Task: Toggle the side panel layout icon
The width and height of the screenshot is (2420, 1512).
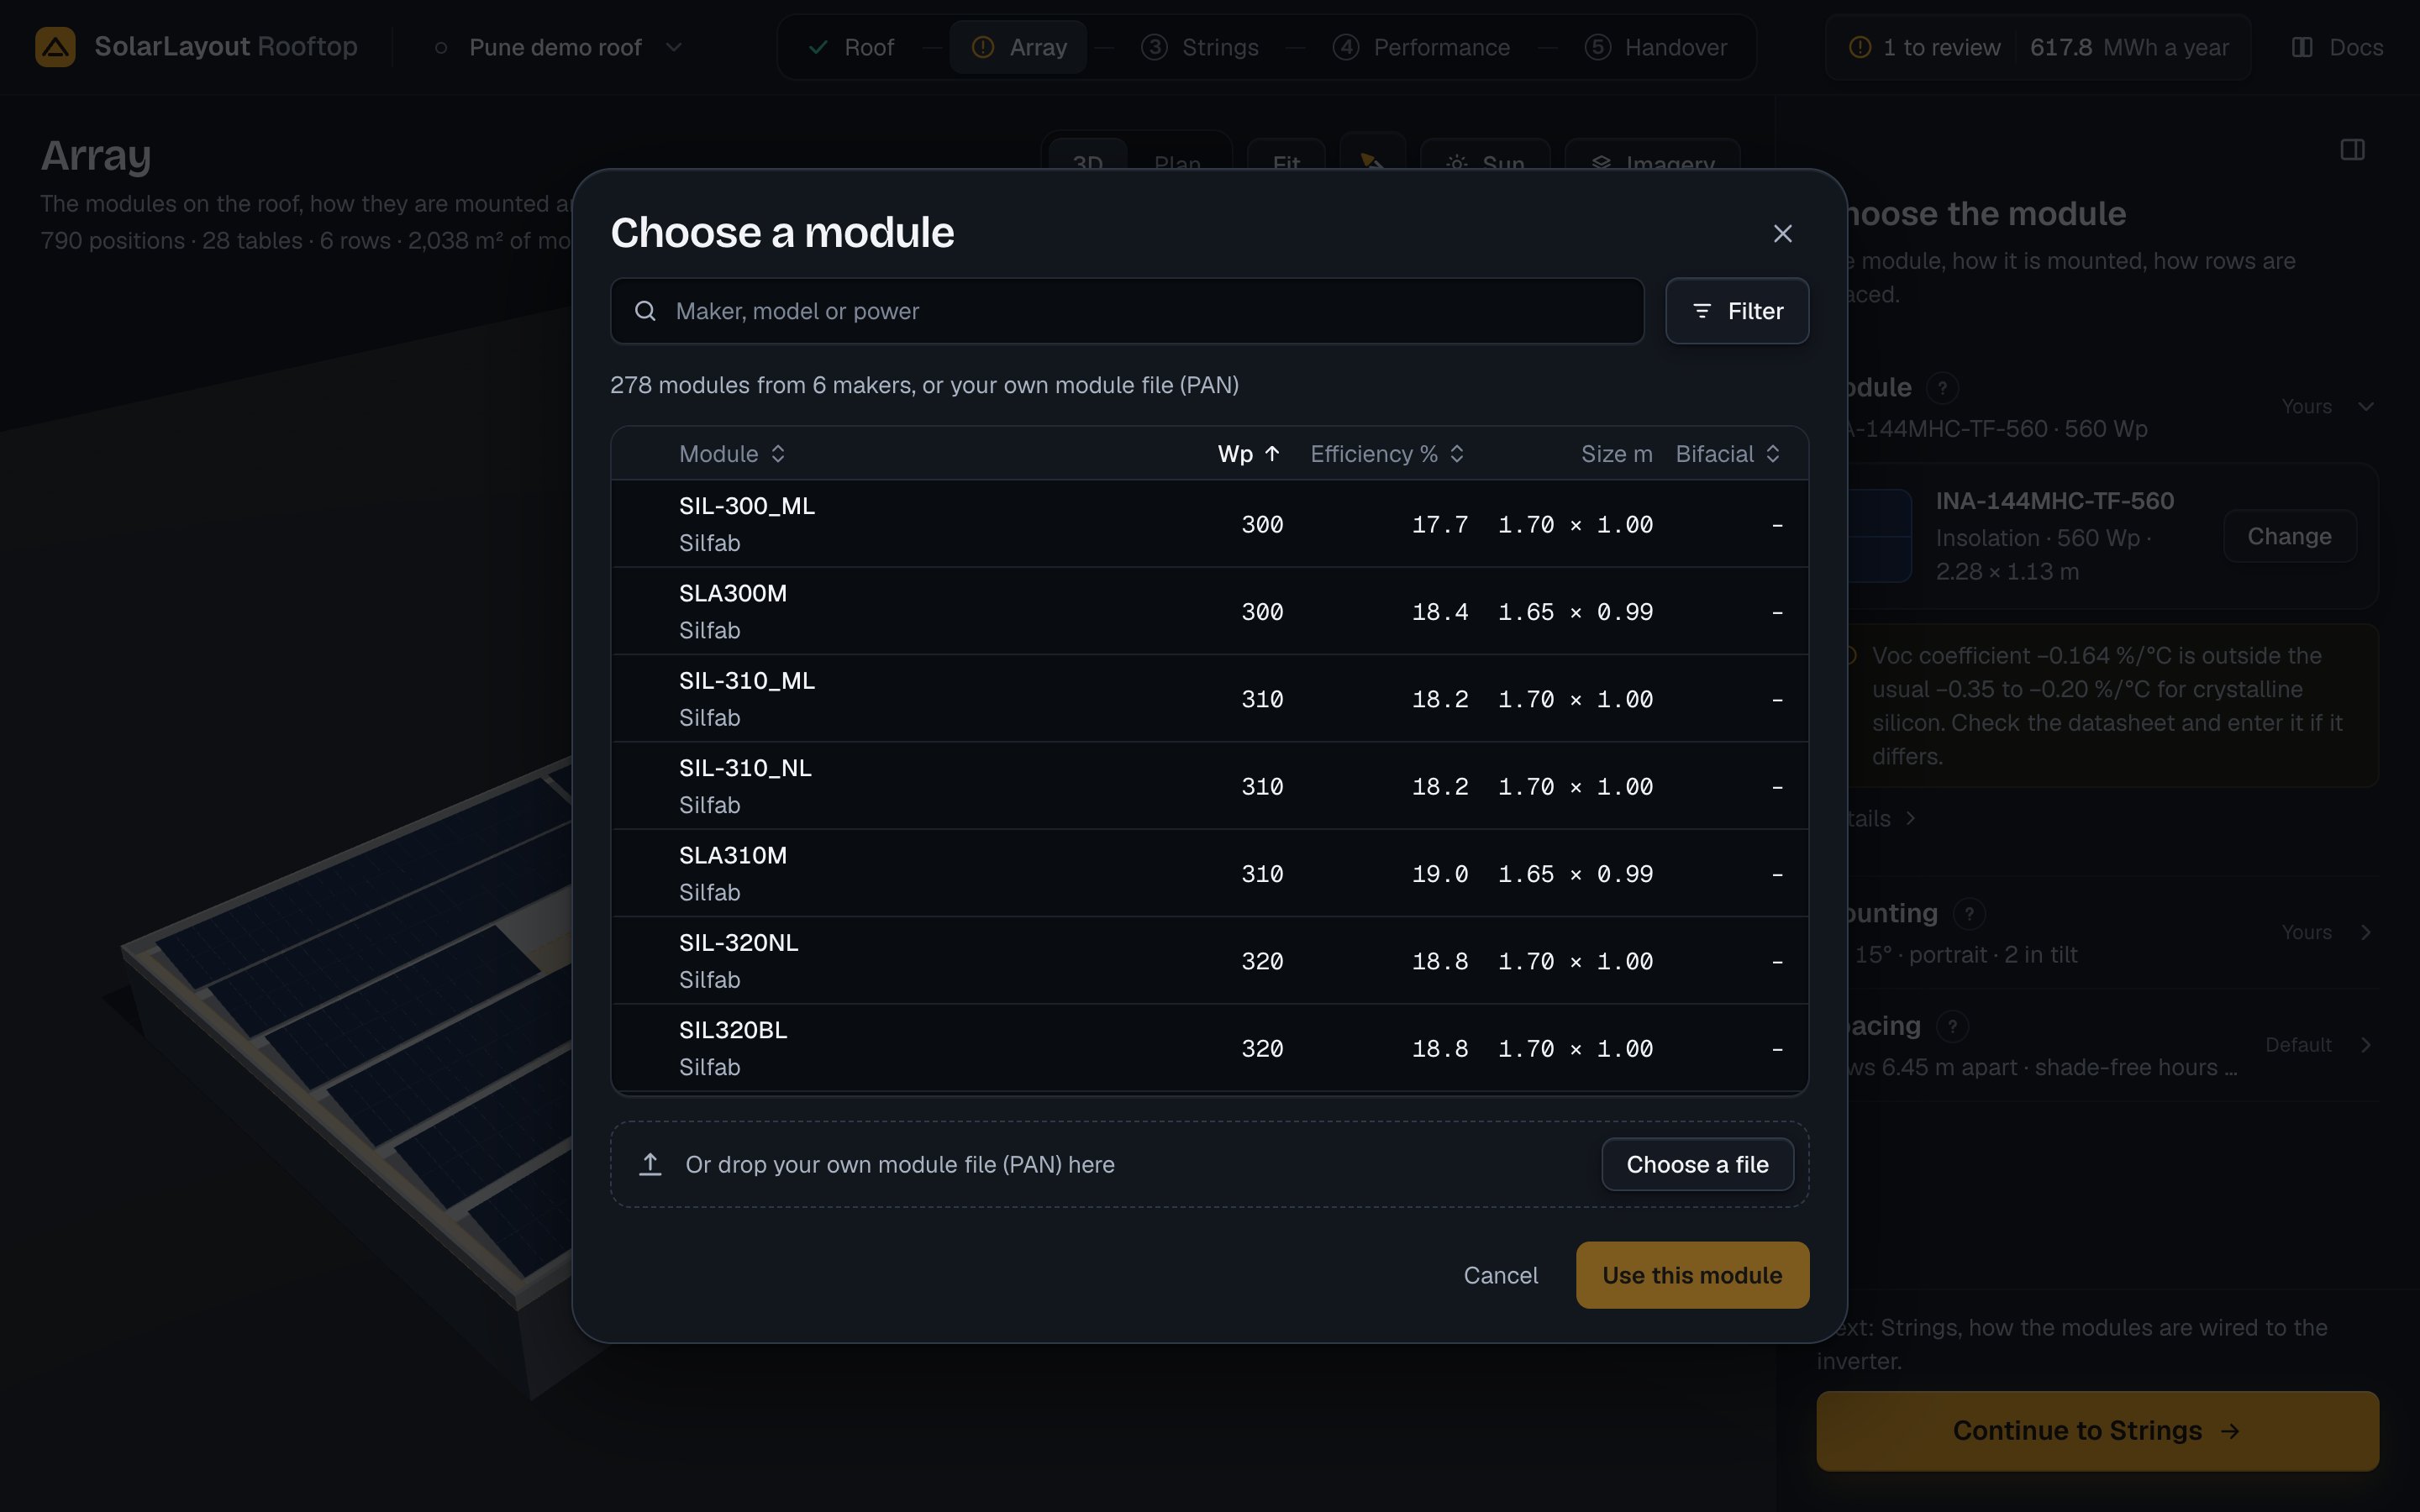Action: pyautogui.click(x=2353, y=150)
